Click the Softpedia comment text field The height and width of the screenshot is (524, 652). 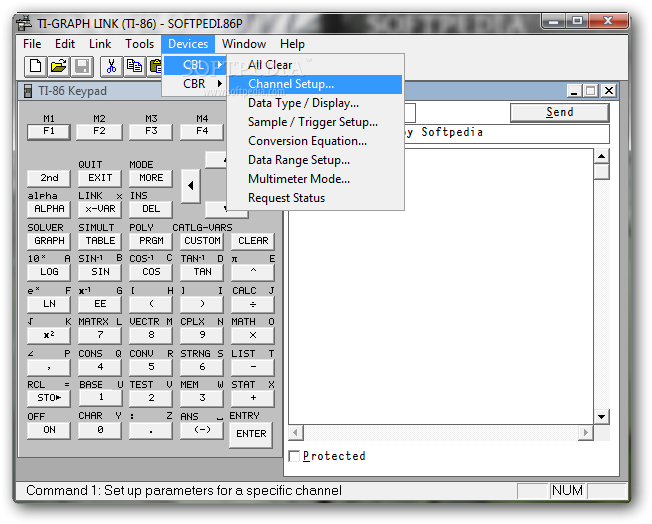tap(507, 133)
